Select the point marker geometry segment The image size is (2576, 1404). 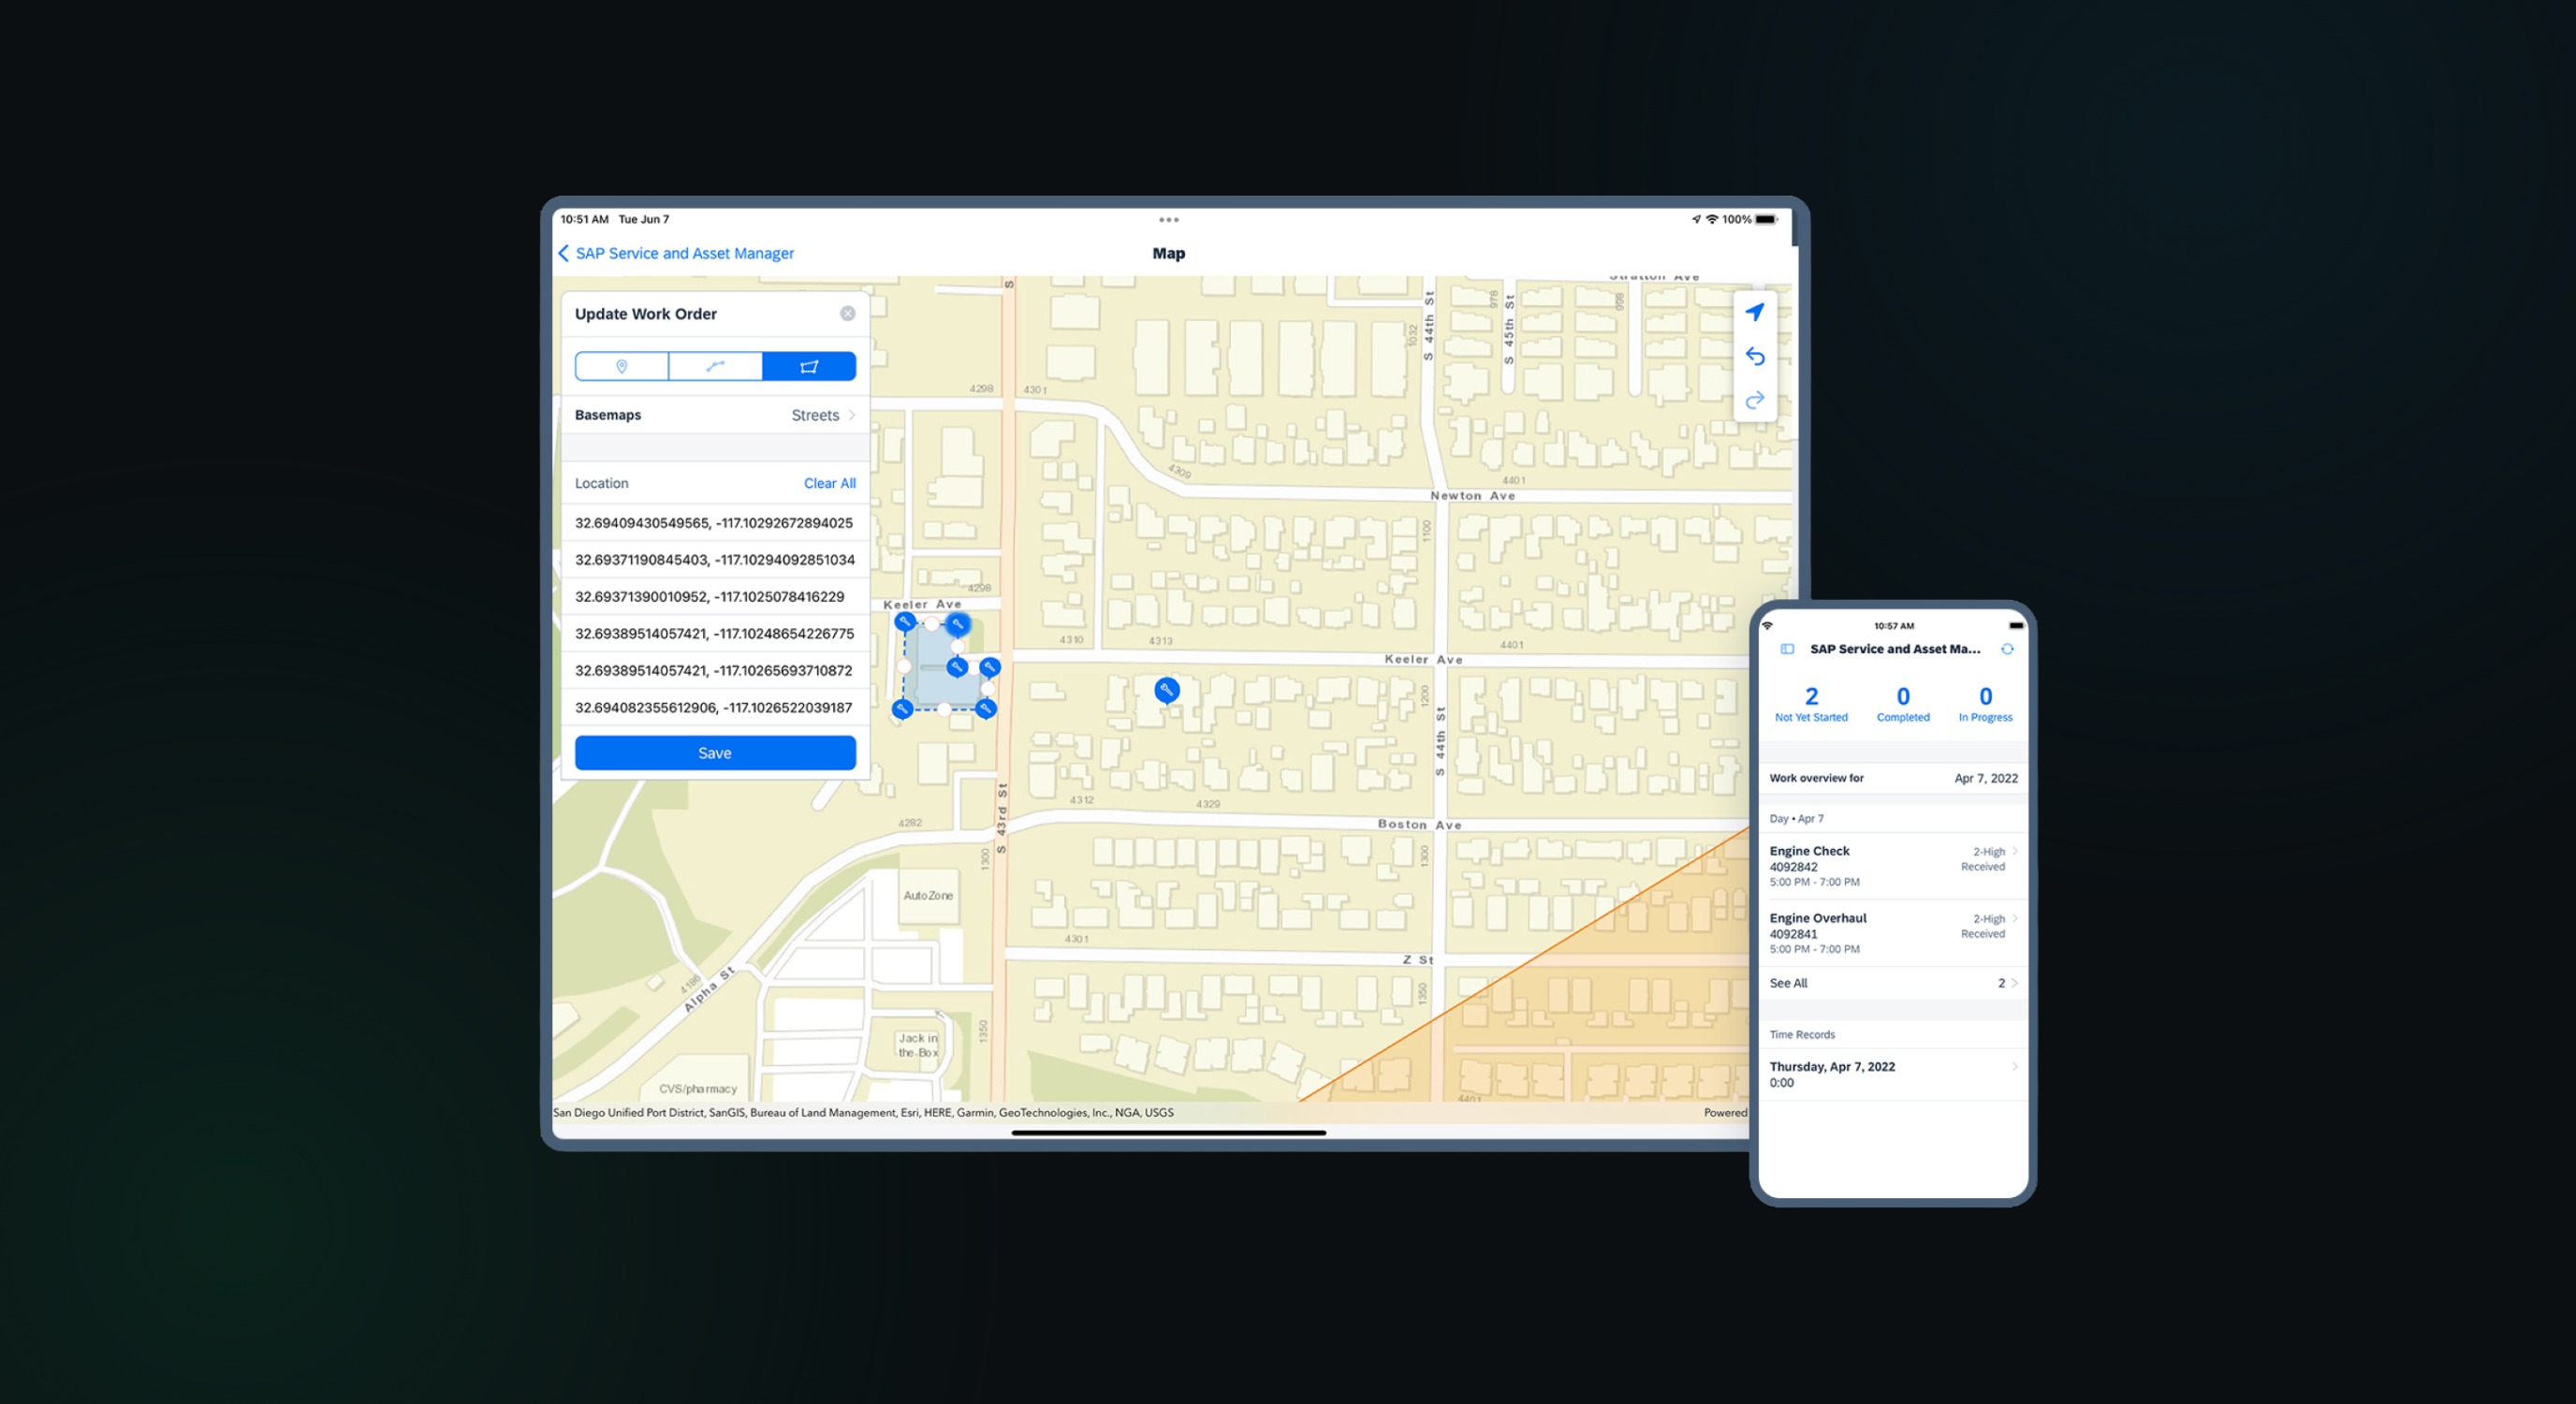coord(621,366)
